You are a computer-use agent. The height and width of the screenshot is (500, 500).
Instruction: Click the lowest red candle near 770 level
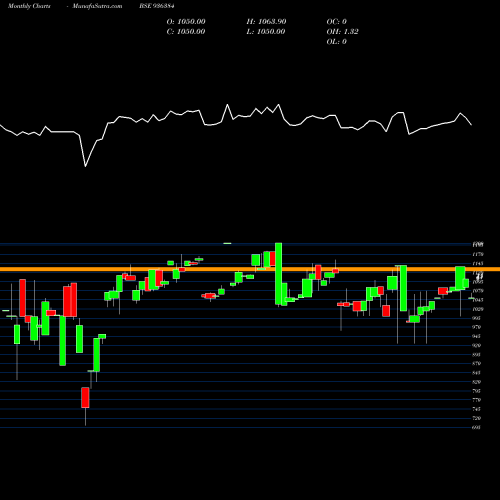[x=85, y=397]
